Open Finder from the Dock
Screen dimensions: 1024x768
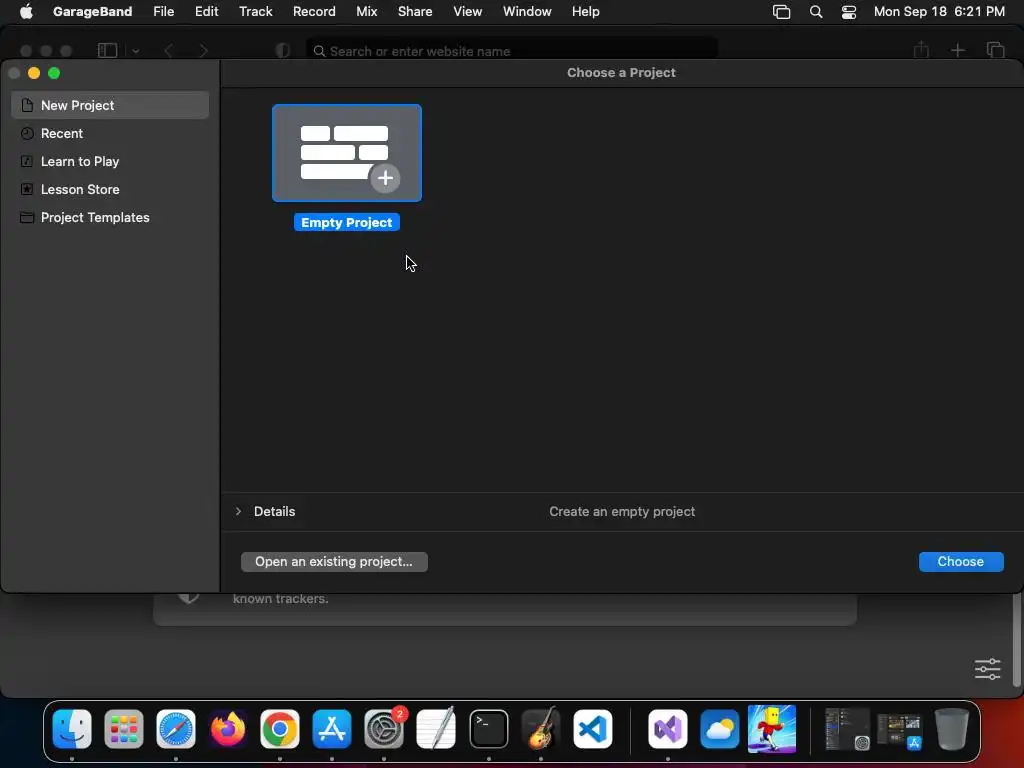pos(72,729)
